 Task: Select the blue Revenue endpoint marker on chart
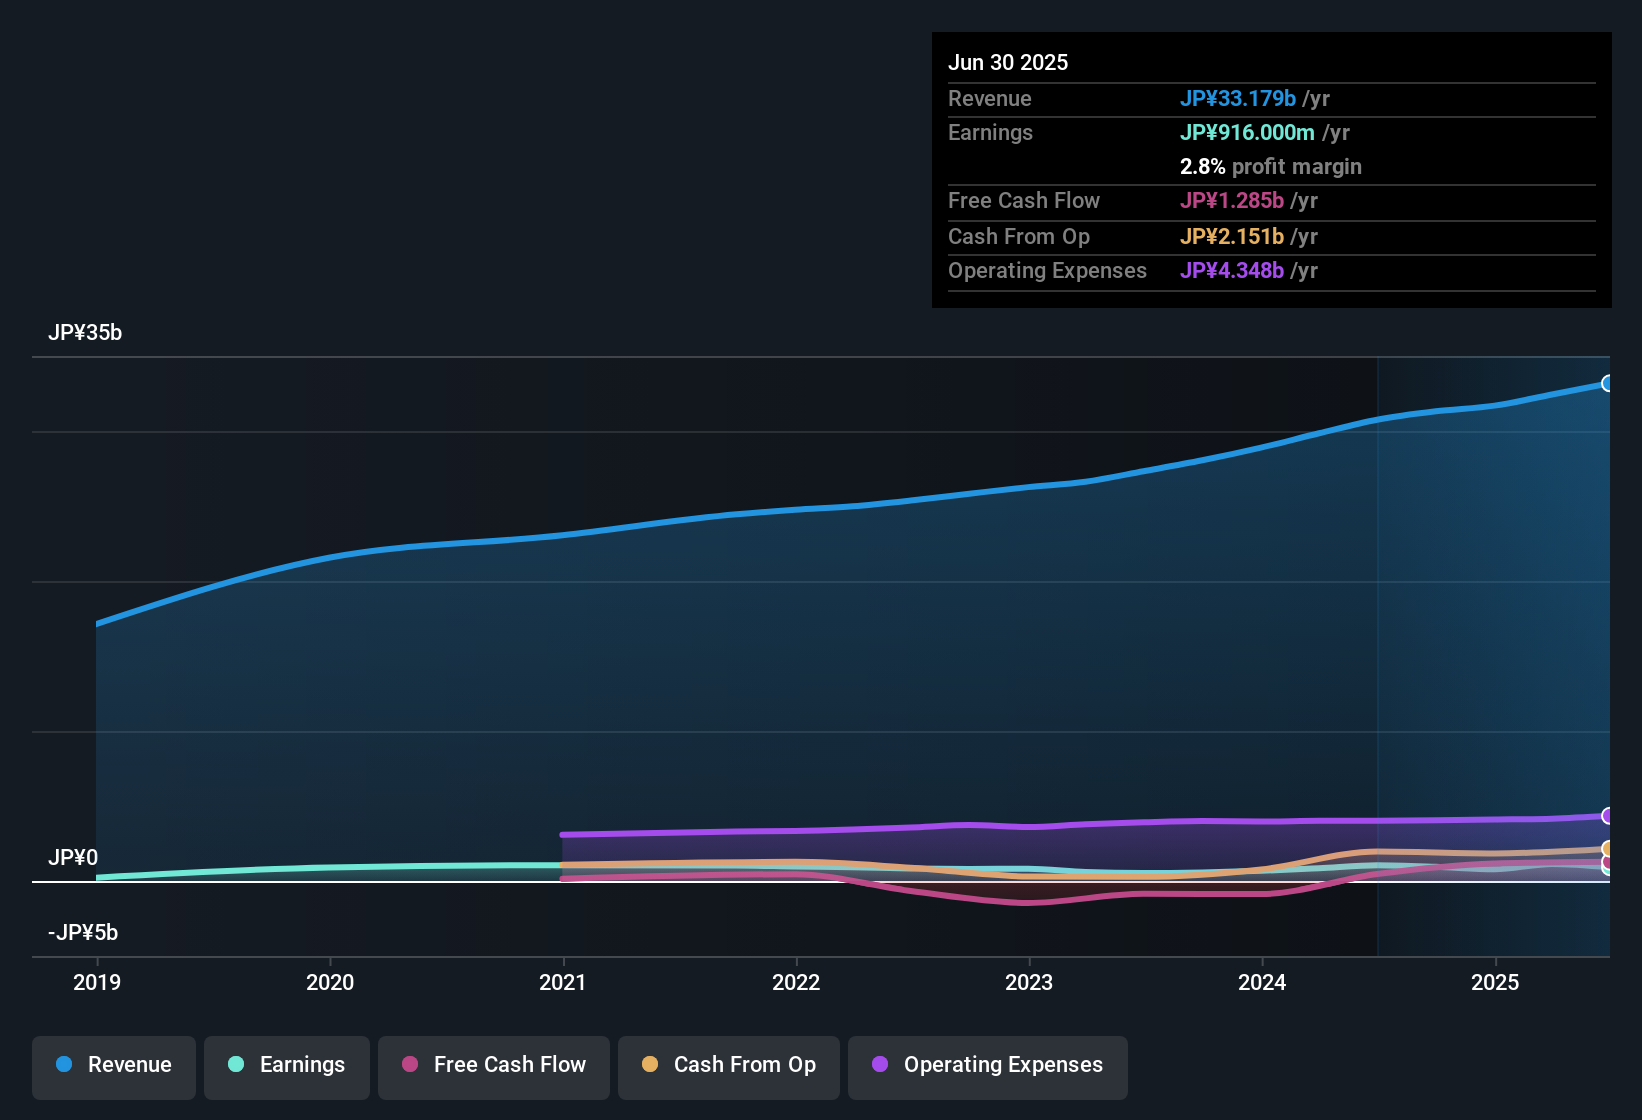(1608, 383)
